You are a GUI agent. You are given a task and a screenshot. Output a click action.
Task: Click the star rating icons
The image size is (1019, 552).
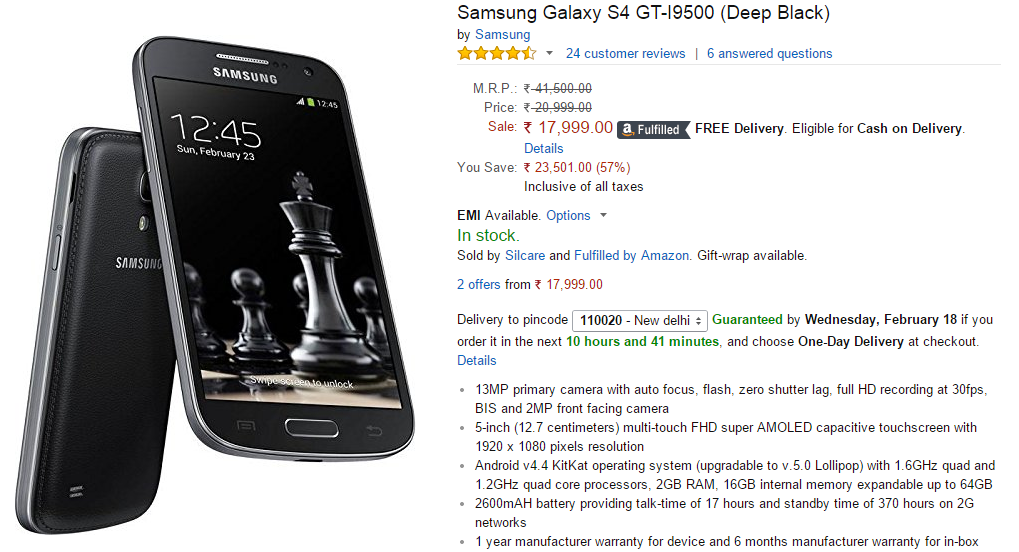(497, 53)
